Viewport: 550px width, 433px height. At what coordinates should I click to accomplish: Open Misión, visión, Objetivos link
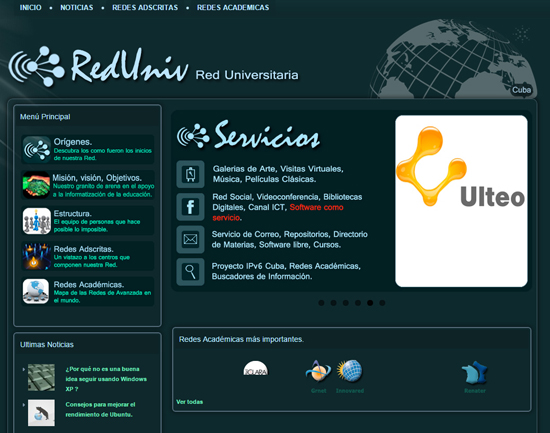click(x=97, y=178)
